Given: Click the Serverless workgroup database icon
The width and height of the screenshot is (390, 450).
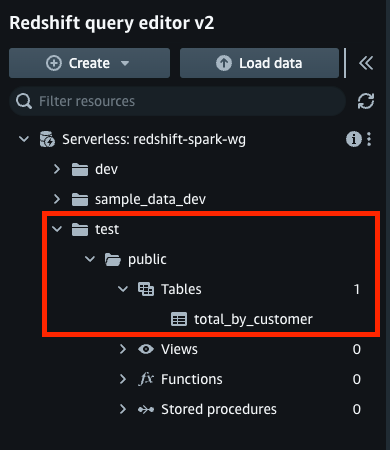Looking at the screenshot, I should point(47,139).
